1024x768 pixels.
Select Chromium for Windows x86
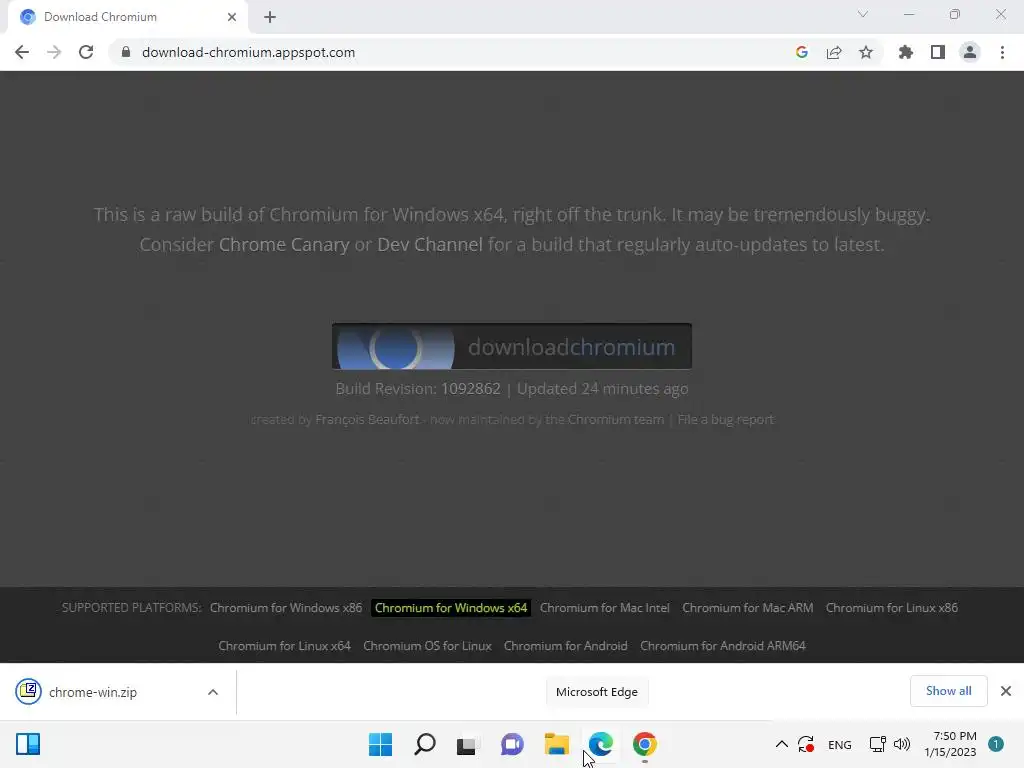286,607
